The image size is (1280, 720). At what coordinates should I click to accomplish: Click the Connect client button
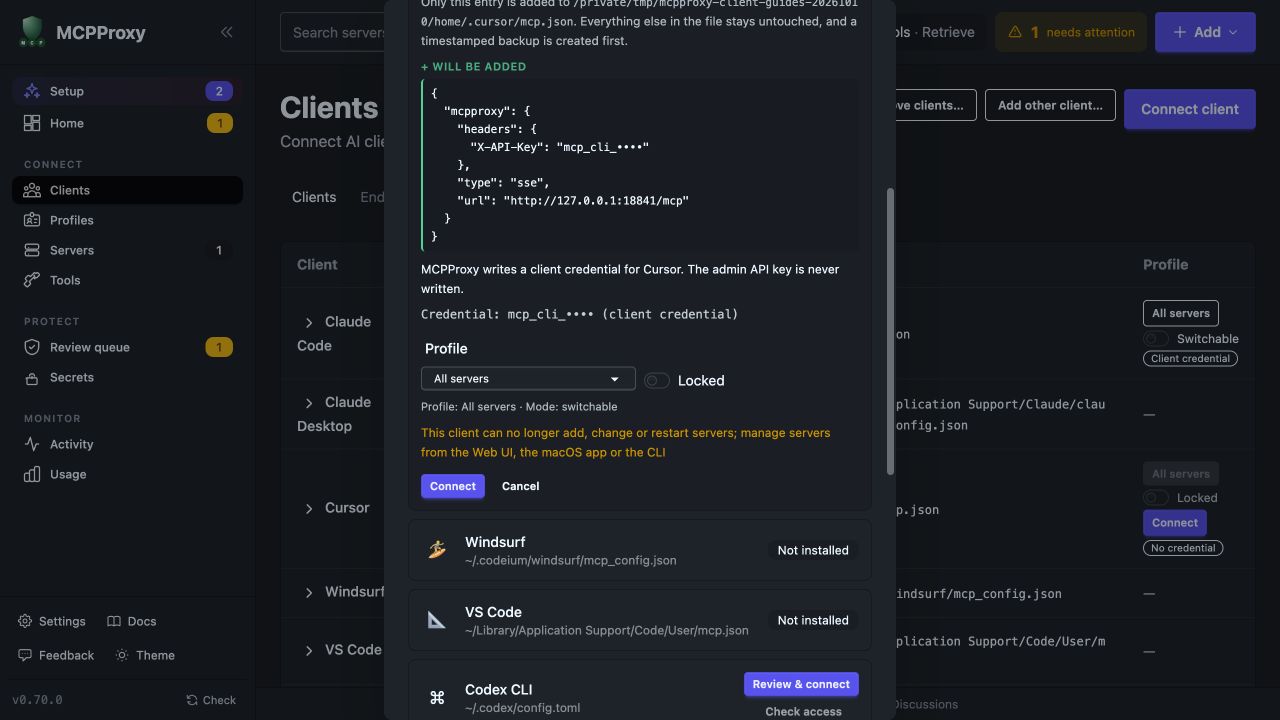pyautogui.click(x=1190, y=109)
